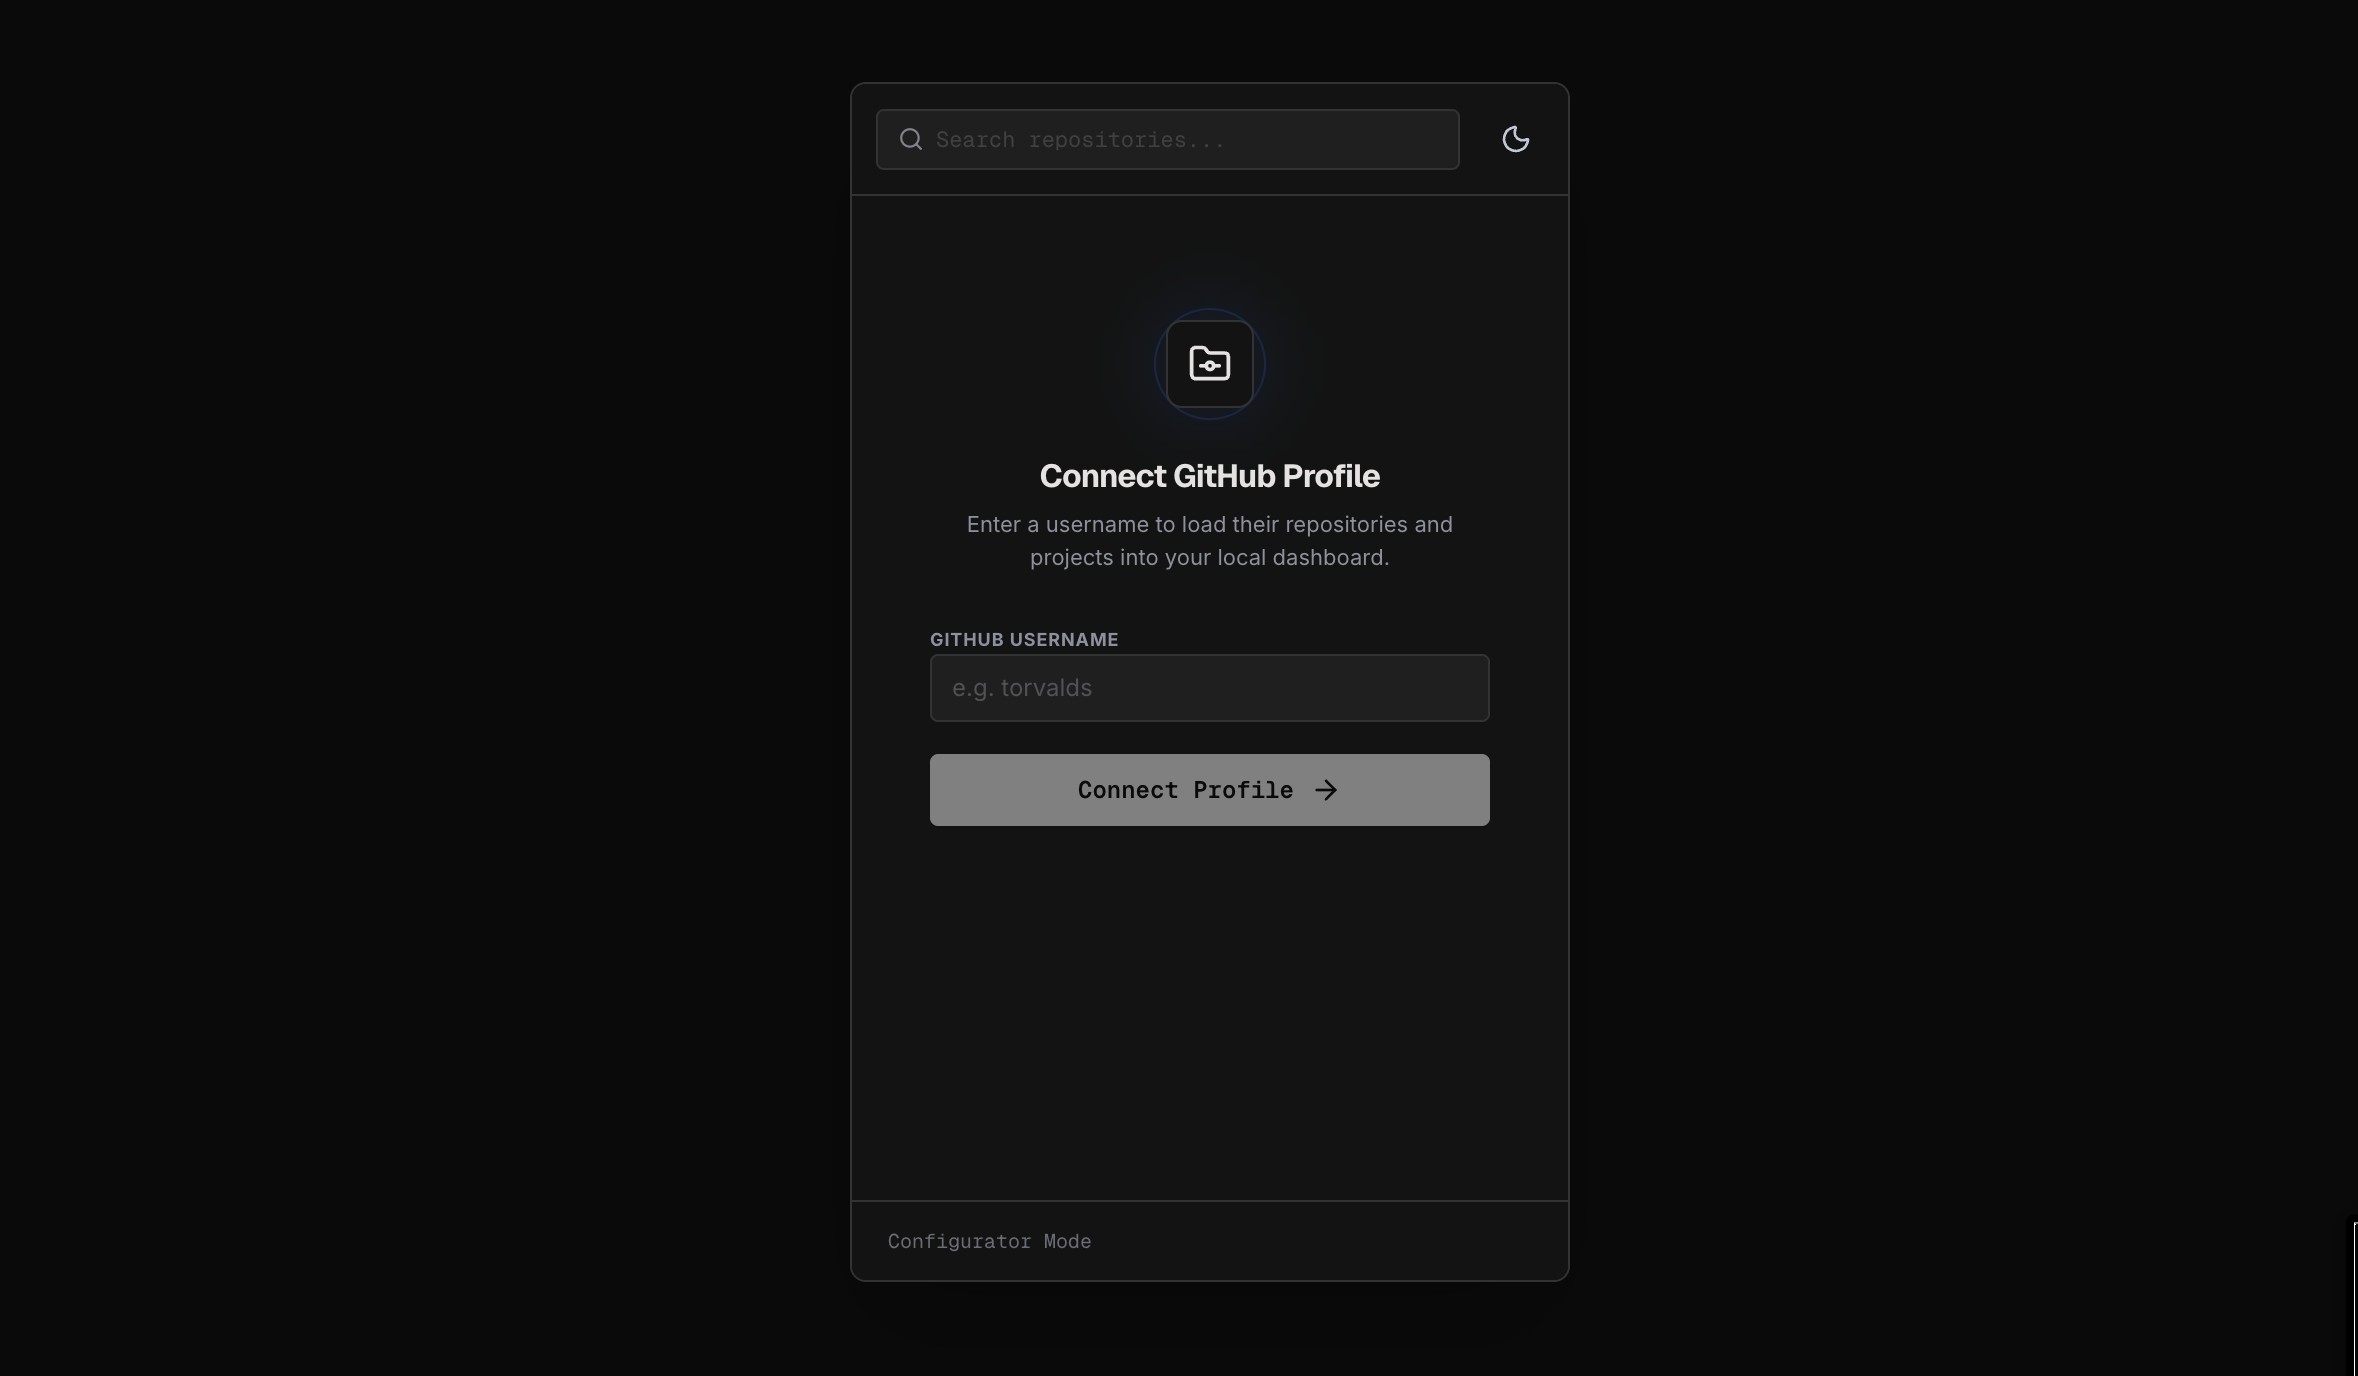
Task: Click the 'Enter a username to load' description
Action: coord(1209,541)
